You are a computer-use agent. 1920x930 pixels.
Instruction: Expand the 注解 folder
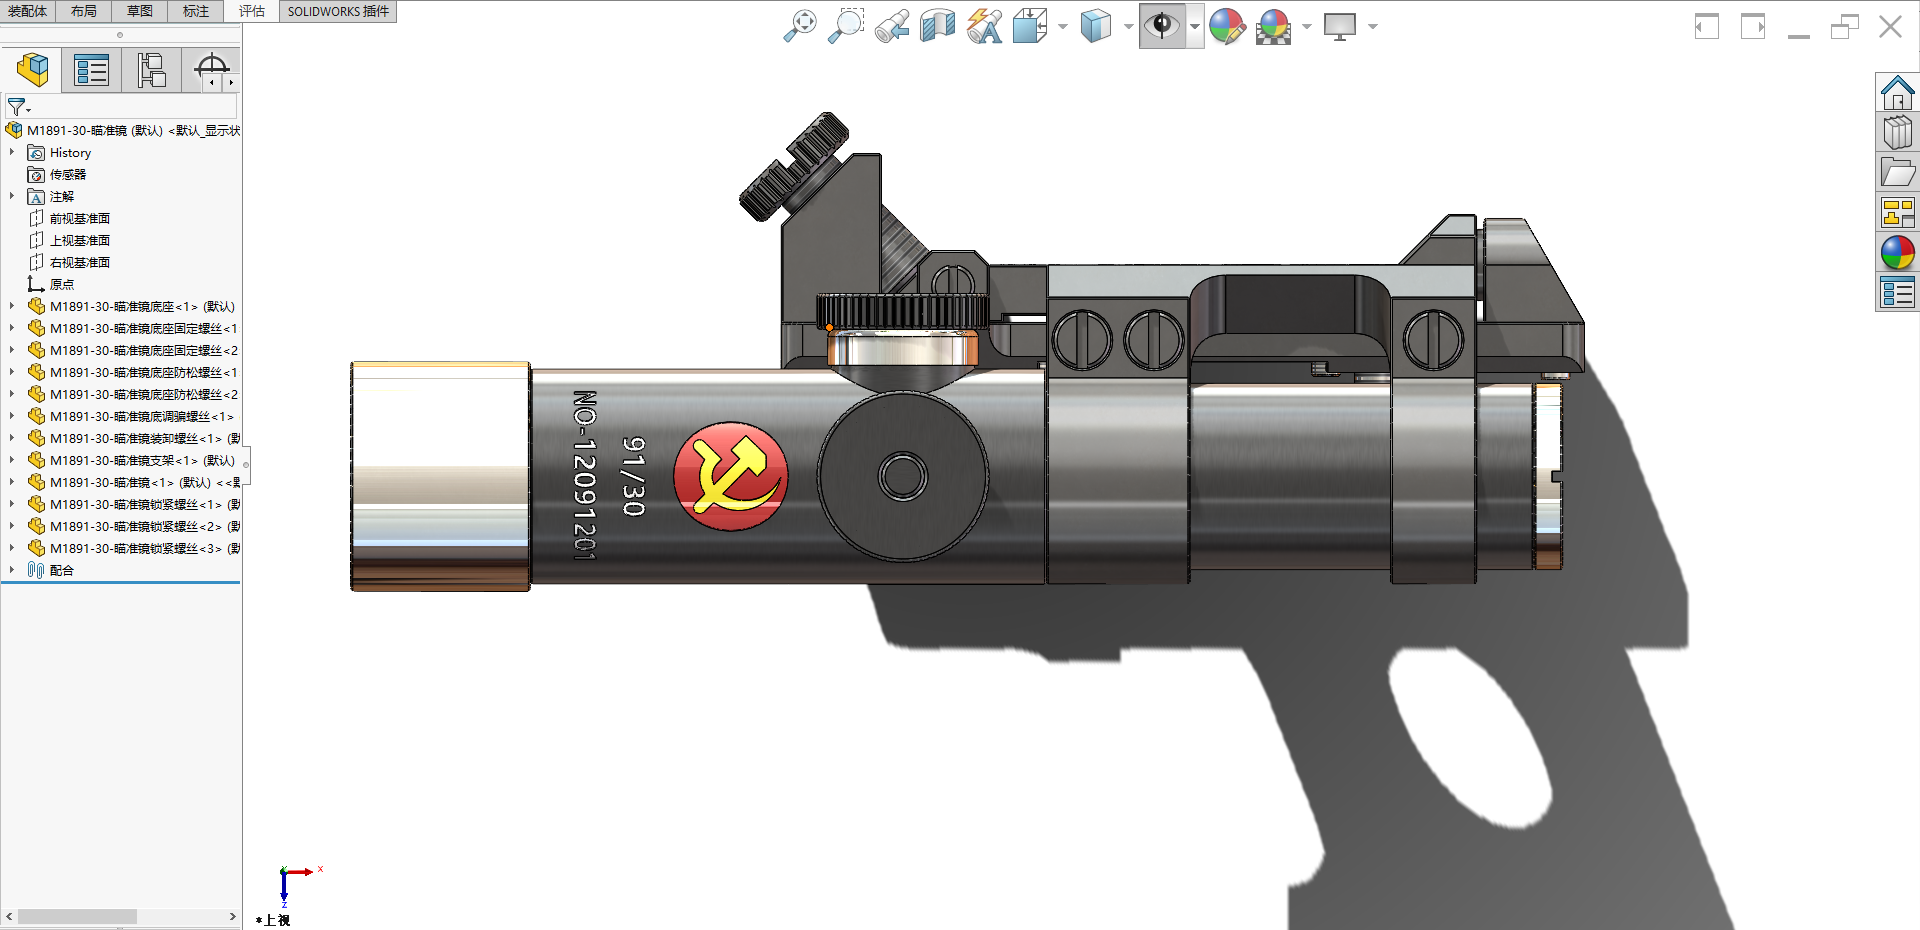click(x=12, y=197)
